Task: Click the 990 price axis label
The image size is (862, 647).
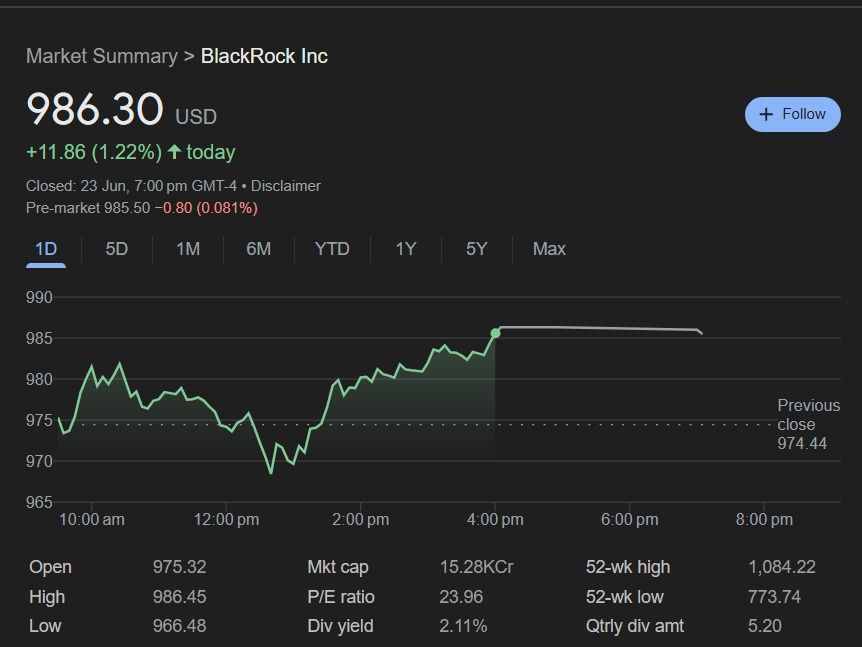Action: tap(39, 297)
